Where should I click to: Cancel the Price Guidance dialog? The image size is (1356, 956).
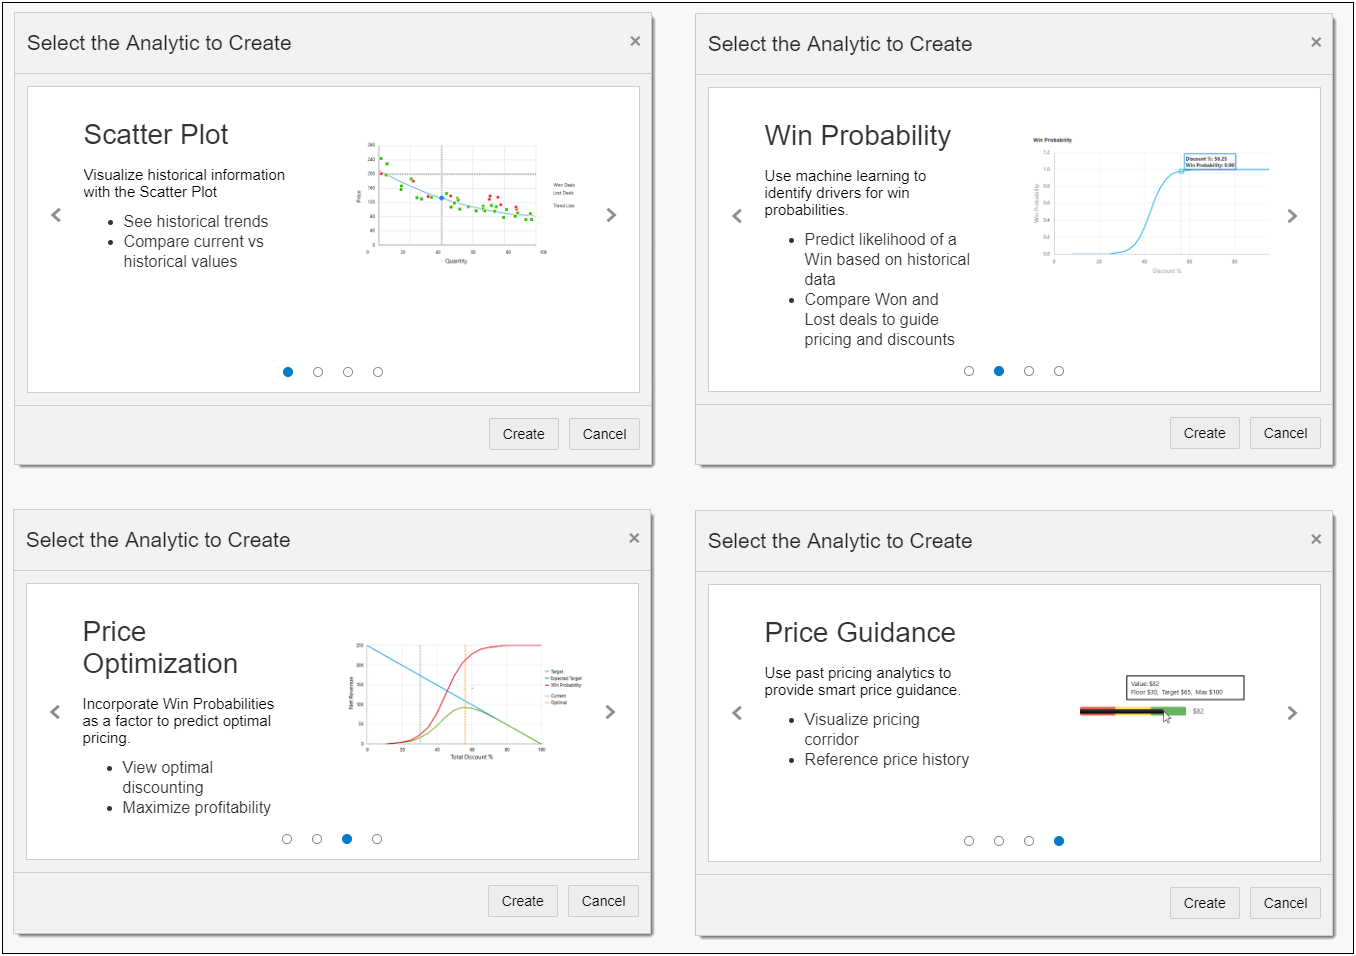[x=1285, y=903]
